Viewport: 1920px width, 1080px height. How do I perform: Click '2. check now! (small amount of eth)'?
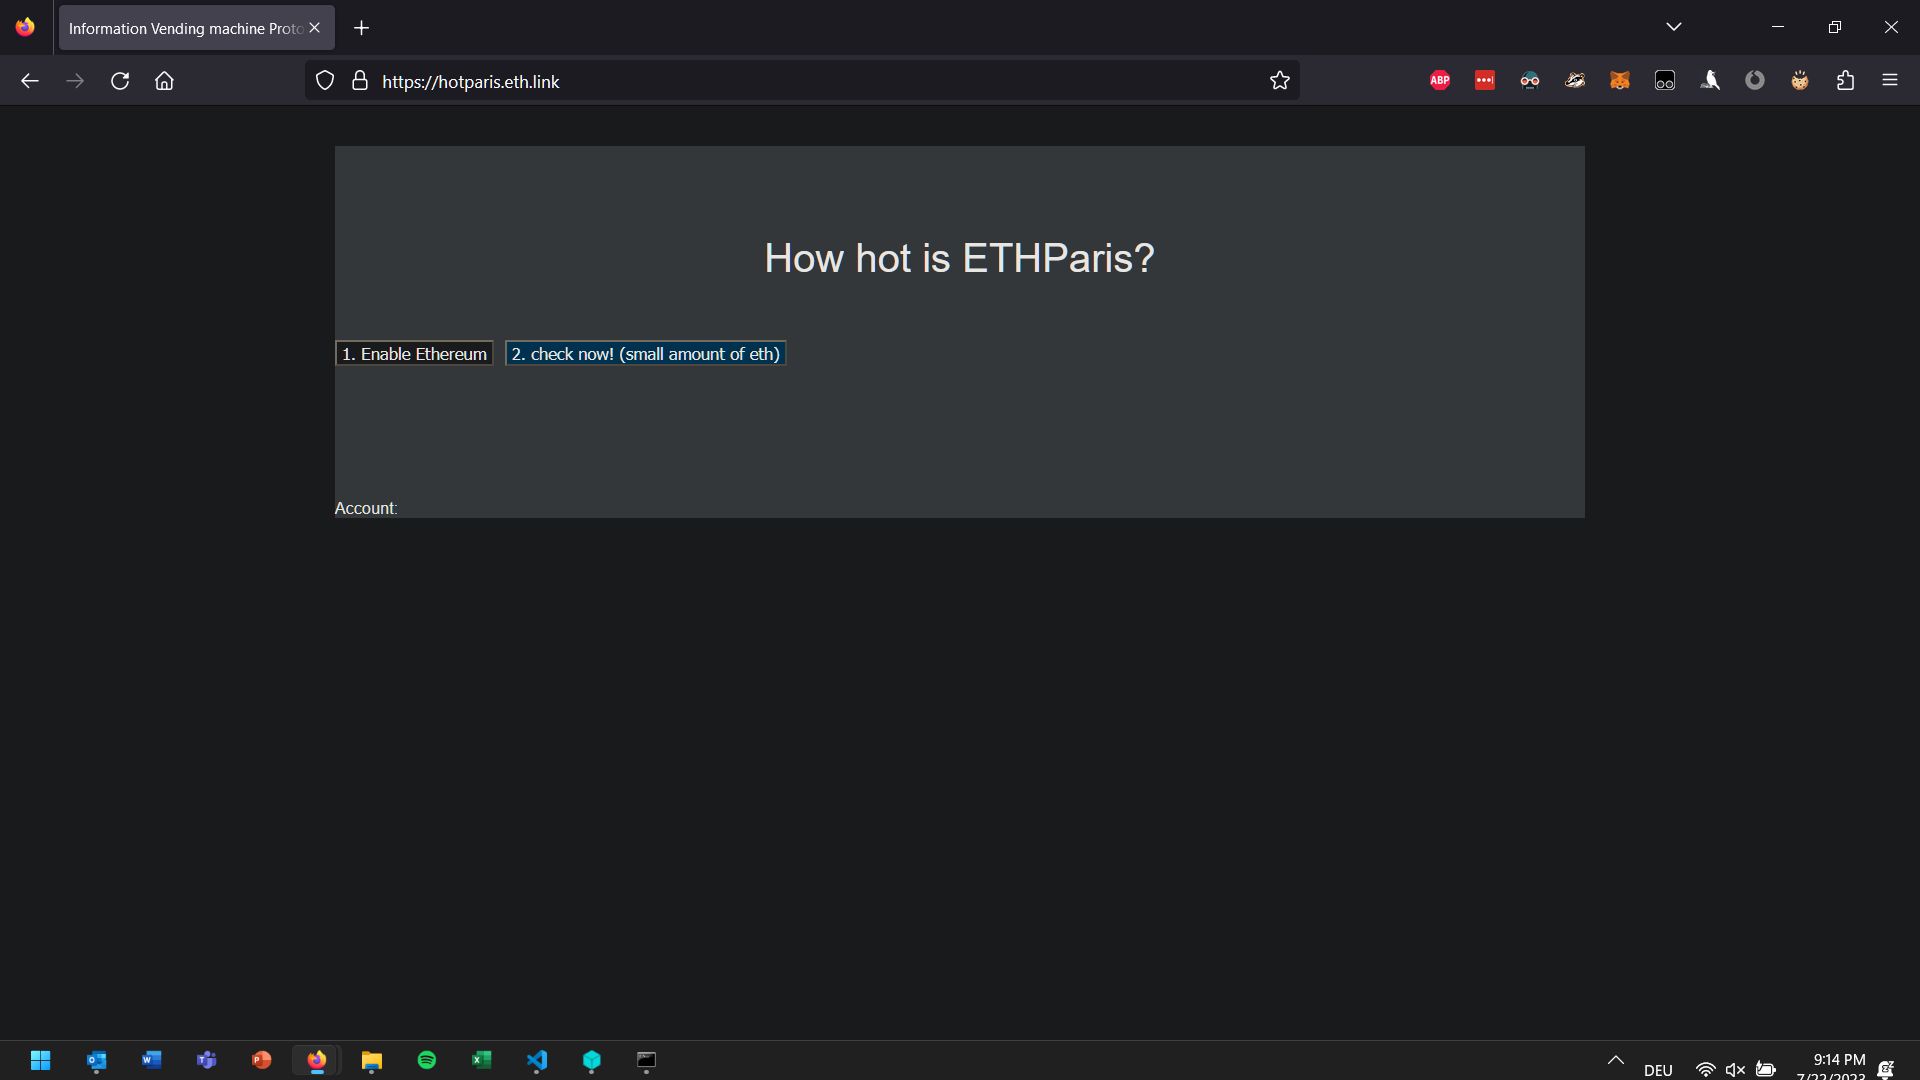645,353
